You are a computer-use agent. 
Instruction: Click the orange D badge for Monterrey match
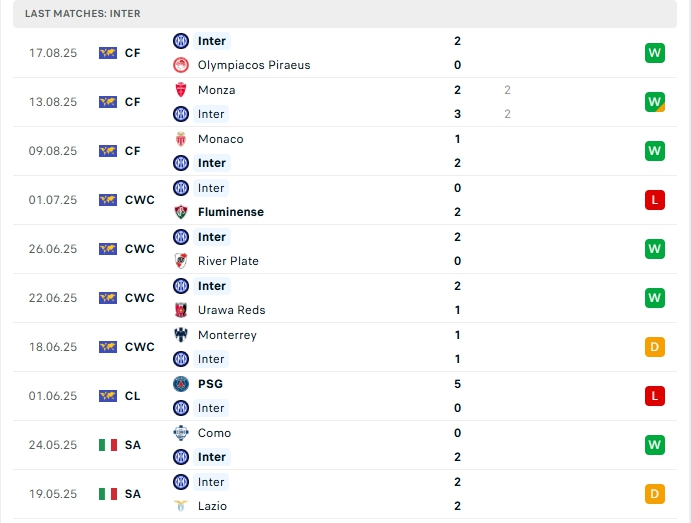tap(655, 347)
